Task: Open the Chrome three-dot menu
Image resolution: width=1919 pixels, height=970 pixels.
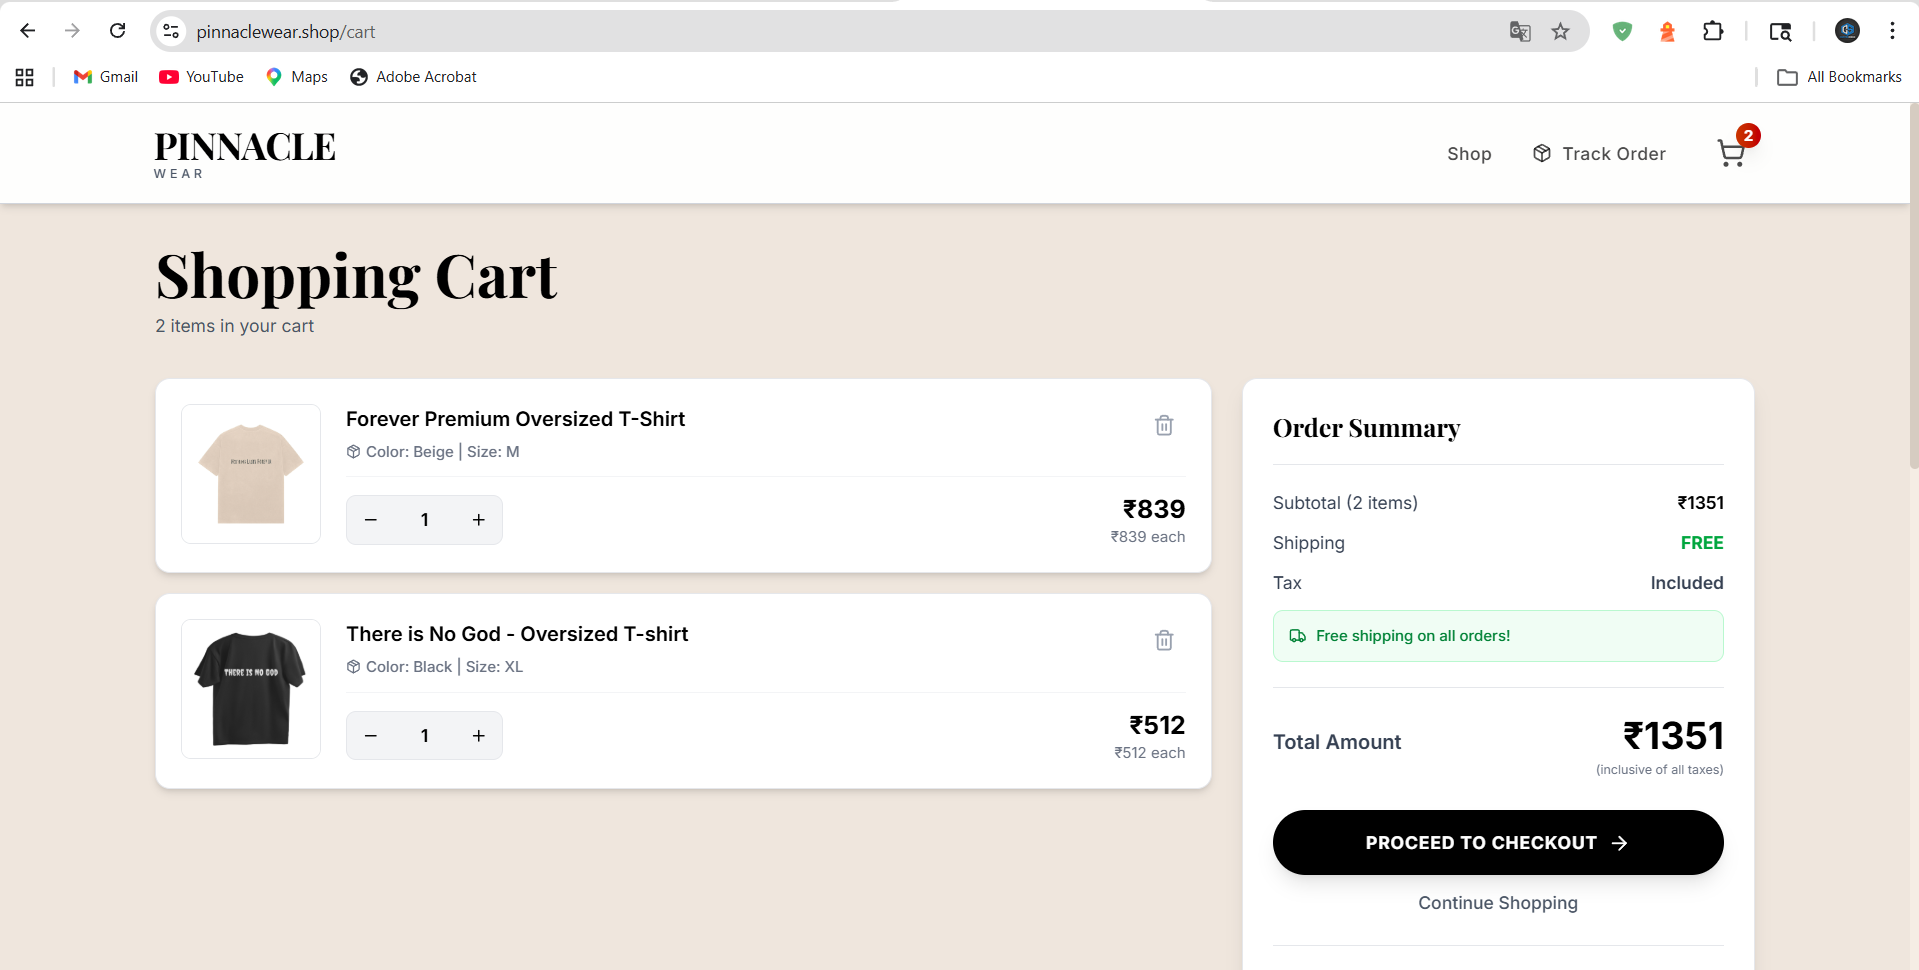Action: pyautogui.click(x=1892, y=31)
